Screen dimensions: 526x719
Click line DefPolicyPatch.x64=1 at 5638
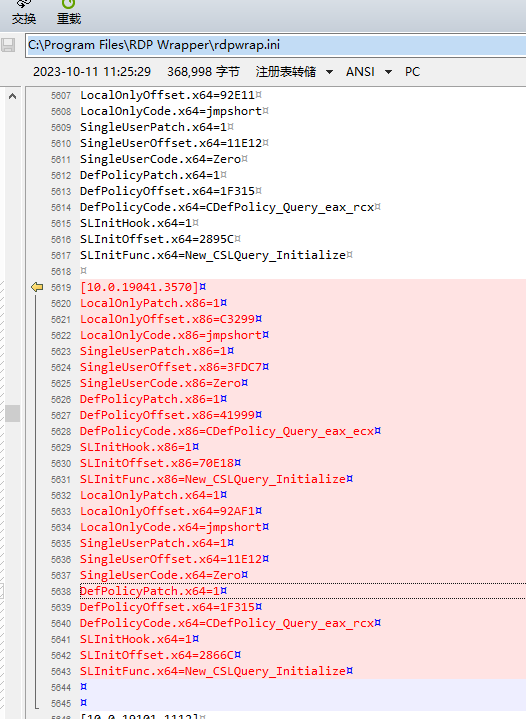(x=150, y=591)
